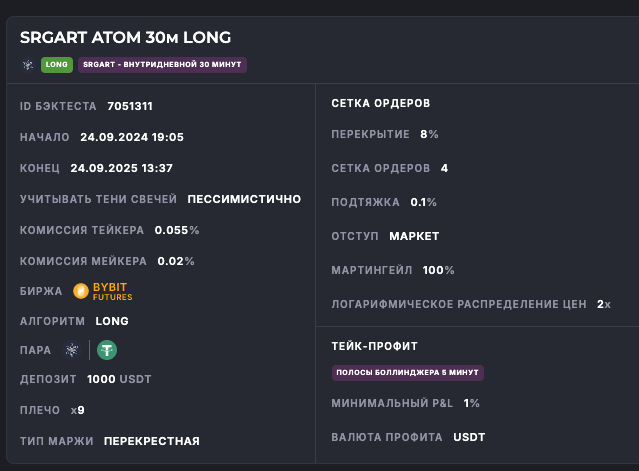Click the green LONG badge
This screenshot has height=471, width=639.
point(55,65)
